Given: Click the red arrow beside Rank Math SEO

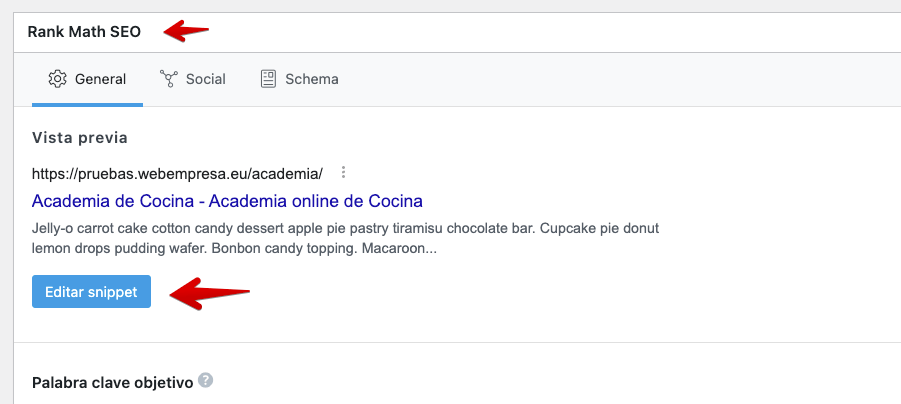Looking at the screenshot, I should tap(186, 30).
